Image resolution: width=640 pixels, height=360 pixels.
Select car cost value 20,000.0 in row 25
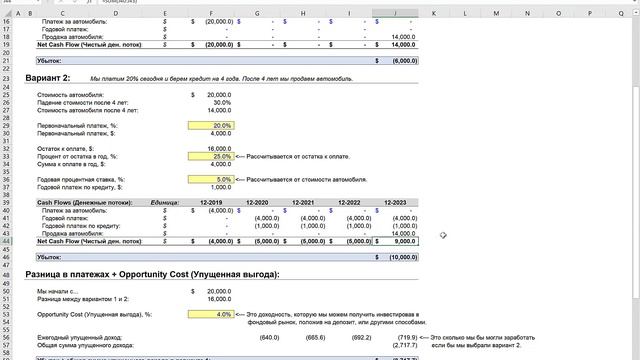tap(211, 95)
